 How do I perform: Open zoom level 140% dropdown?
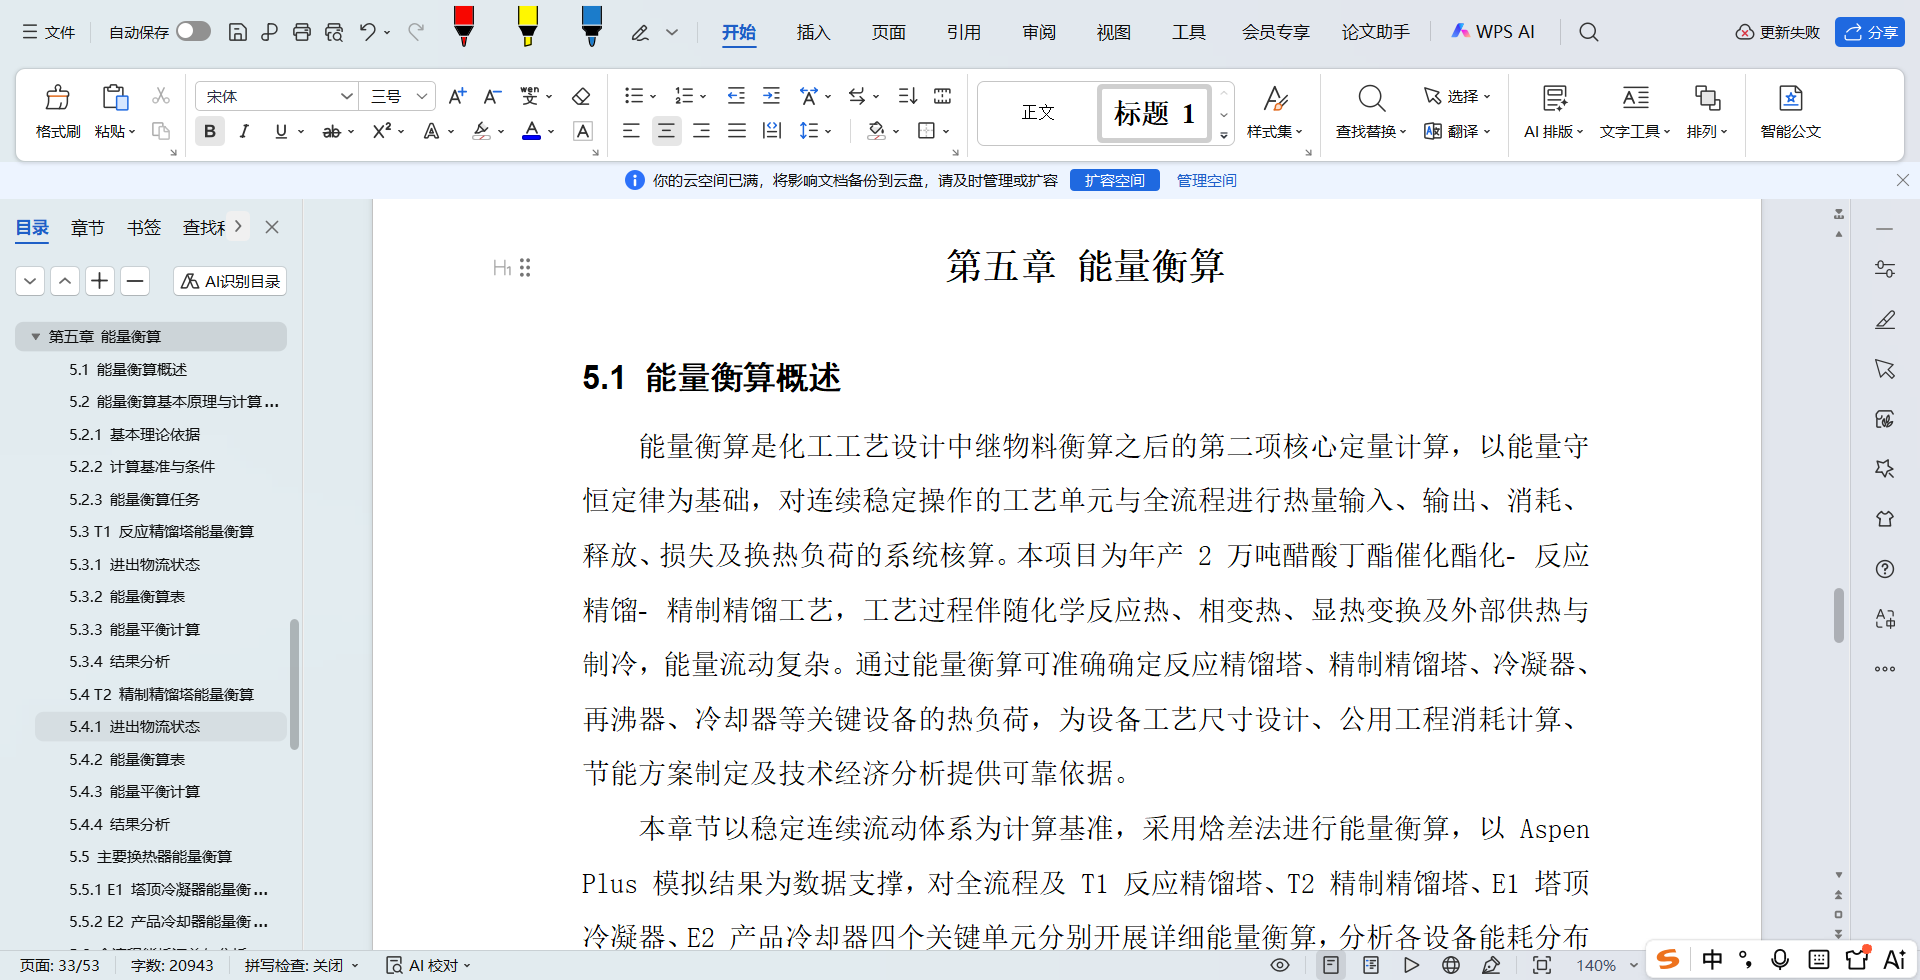pyautogui.click(x=1634, y=965)
